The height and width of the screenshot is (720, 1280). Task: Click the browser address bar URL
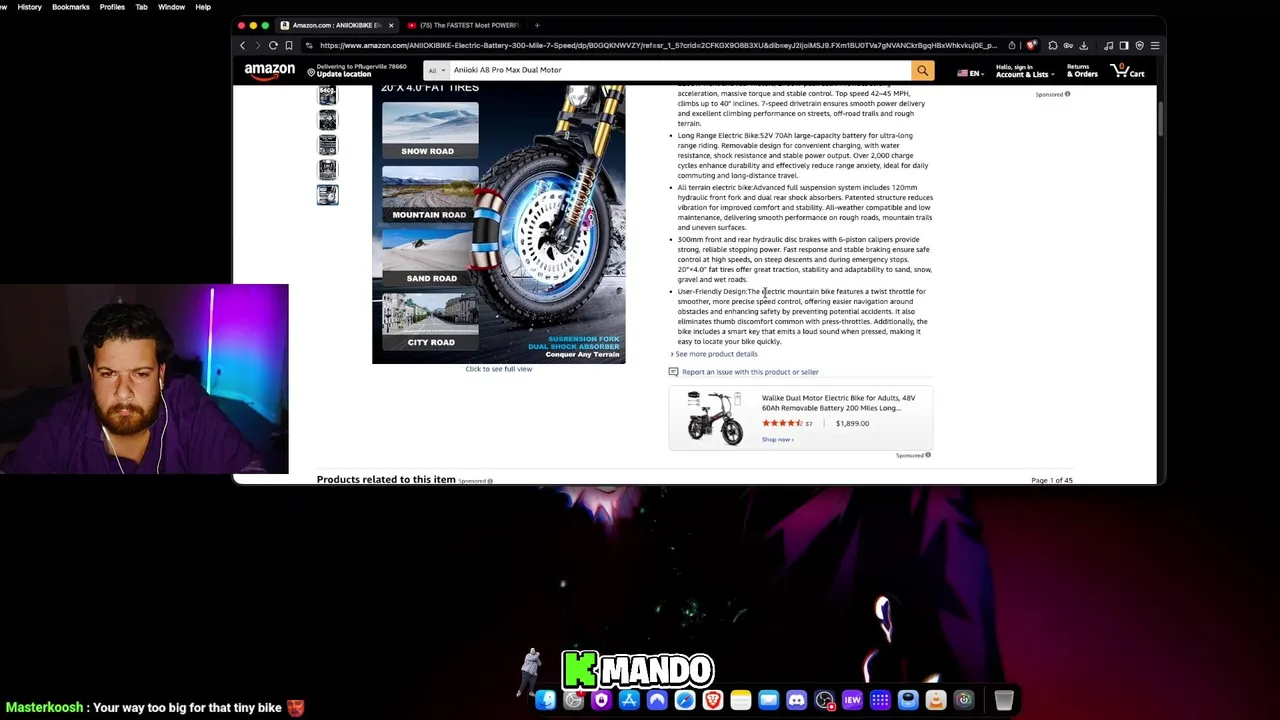click(x=658, y=45)
